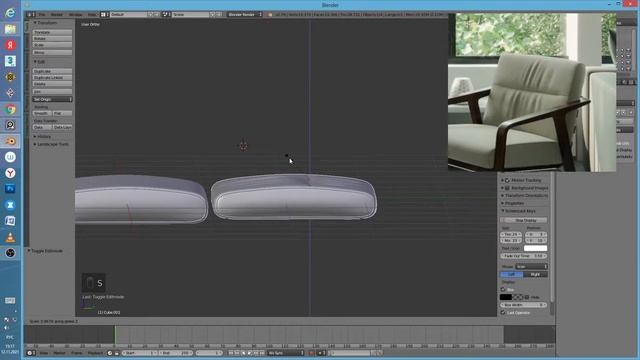Select Right mouse position toggle
This screenshot has height=360, width=640.
[x=535, y=274]
